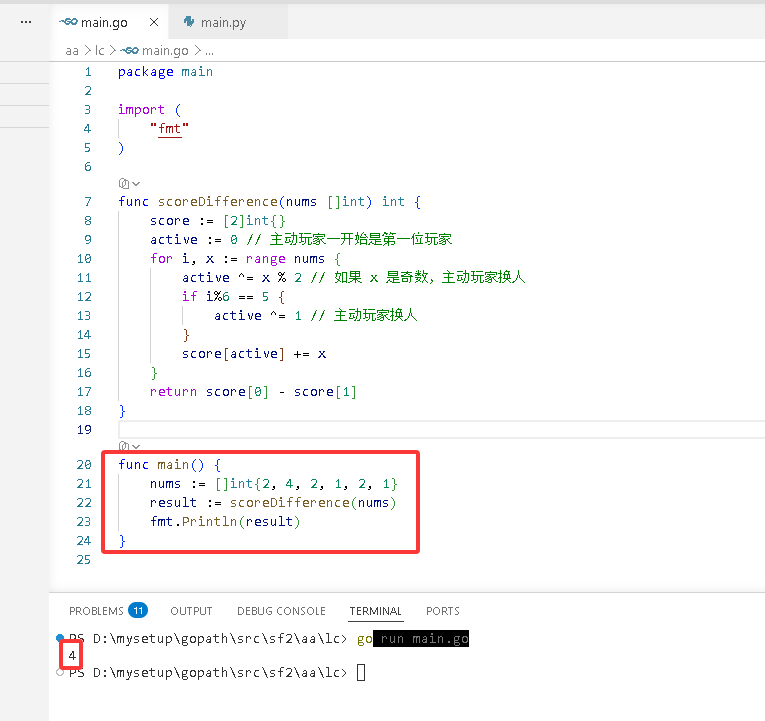Viewport: 765px width, 721px height.
Task: Open the ellipsis more-actions menu
Action: tap(26, 22)
